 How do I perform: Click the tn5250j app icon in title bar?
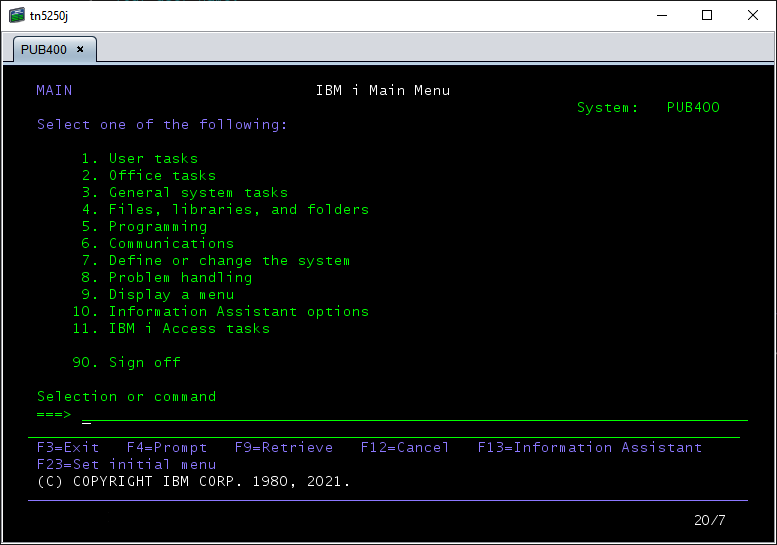click(16, 15)
